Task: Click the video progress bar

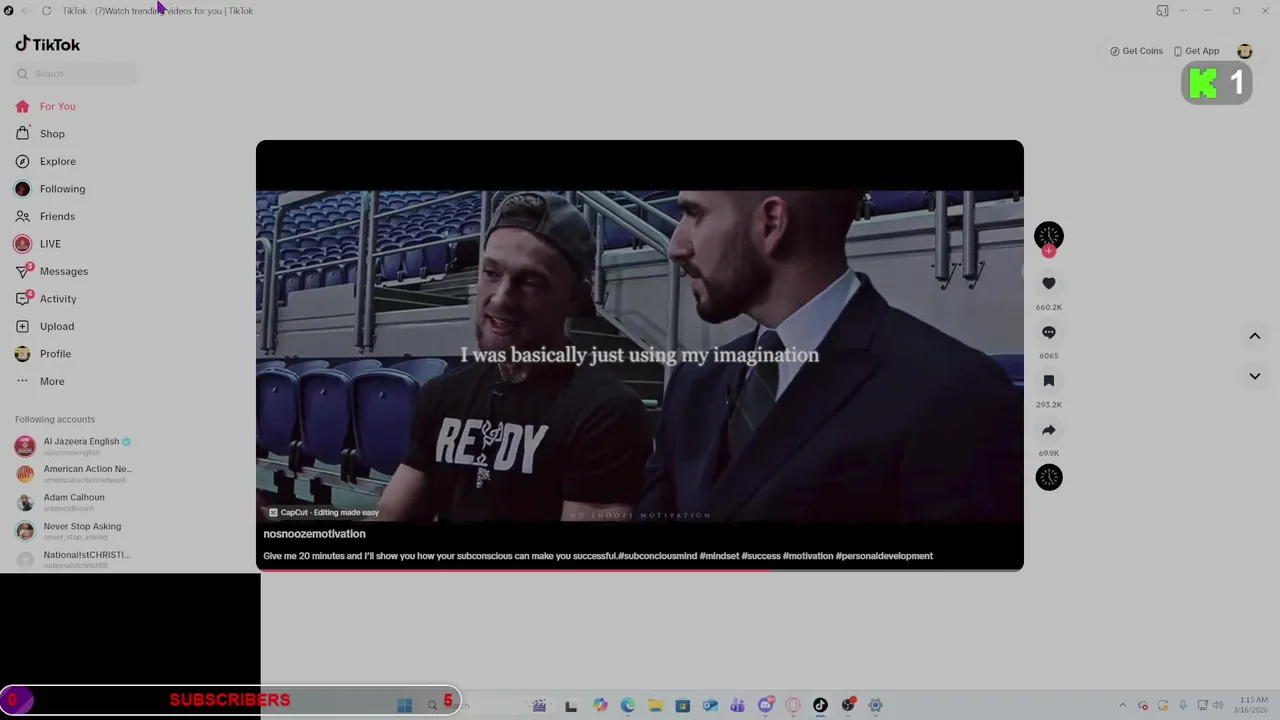Action: point(640,569)
